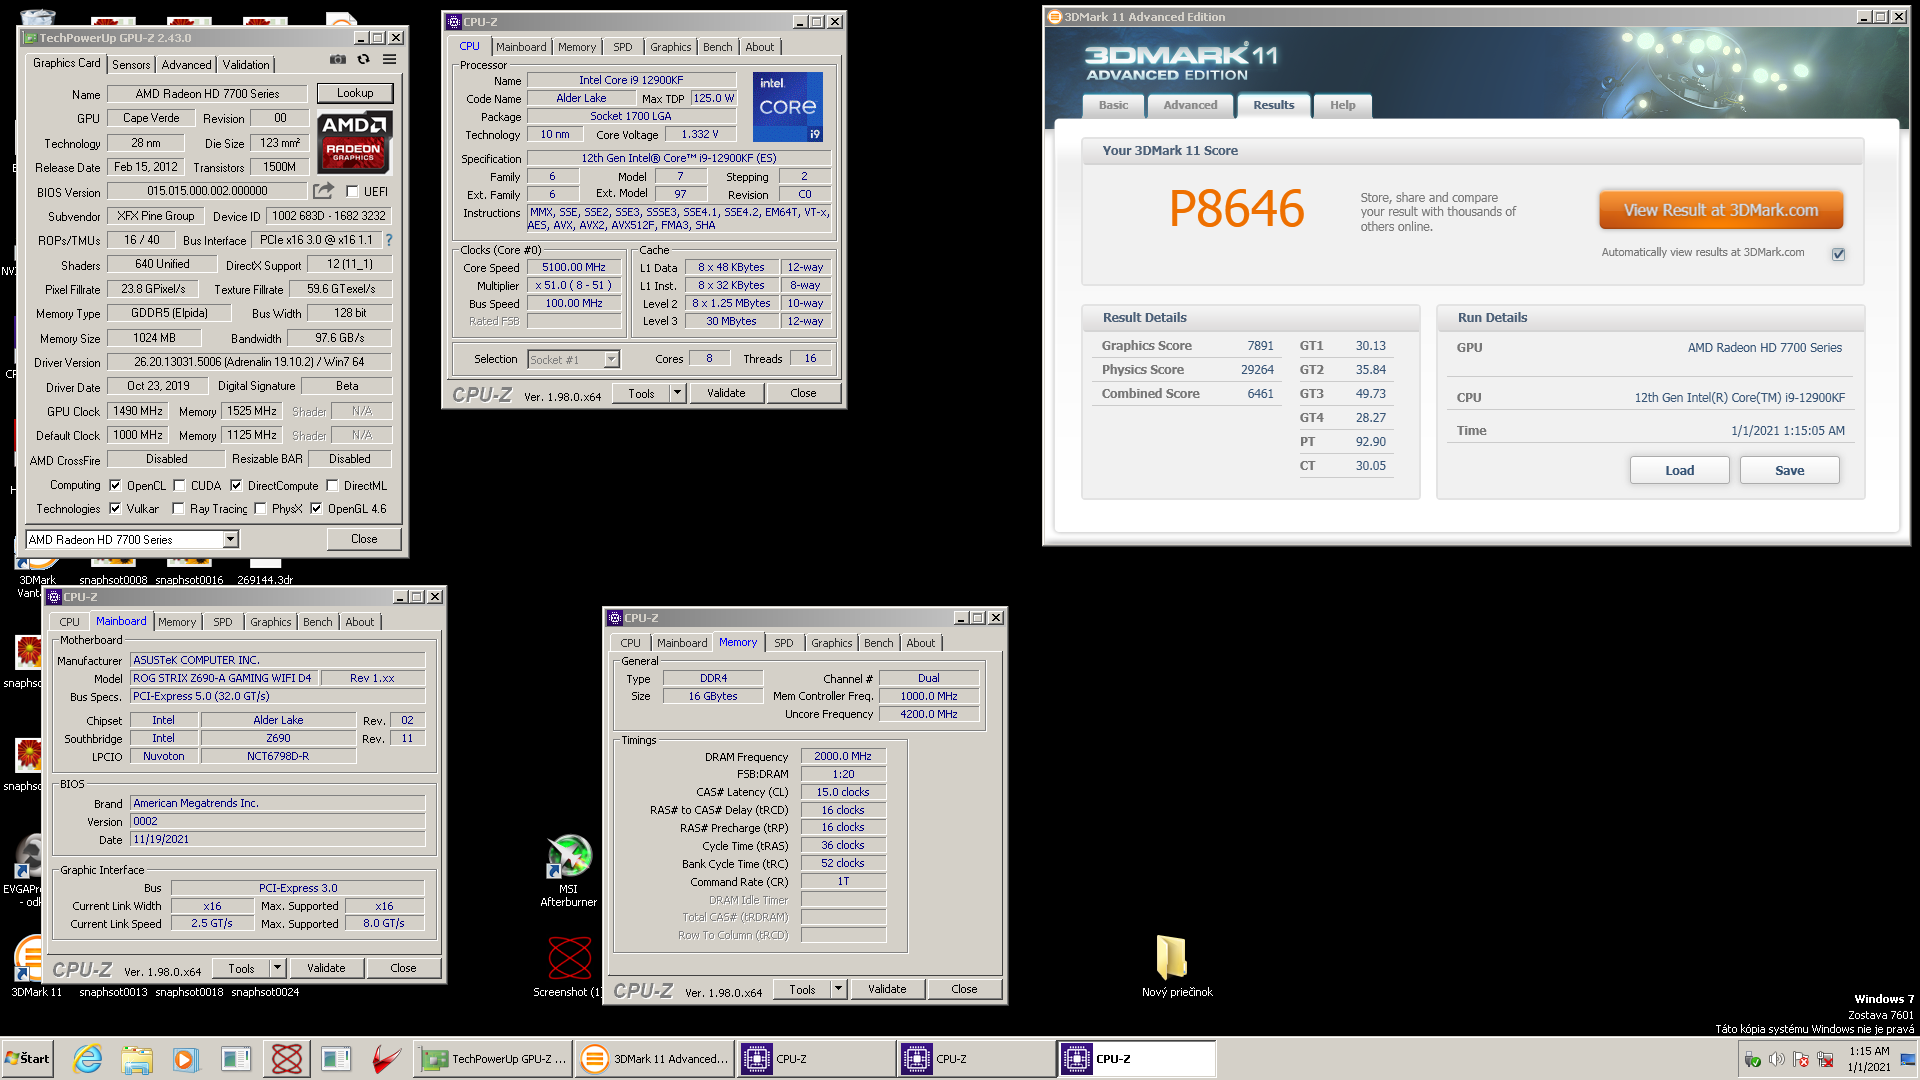Screen dimensions: 1920x1080
Task: Switch to Sensors tab in GPU-Z
Action: [131, 64]
